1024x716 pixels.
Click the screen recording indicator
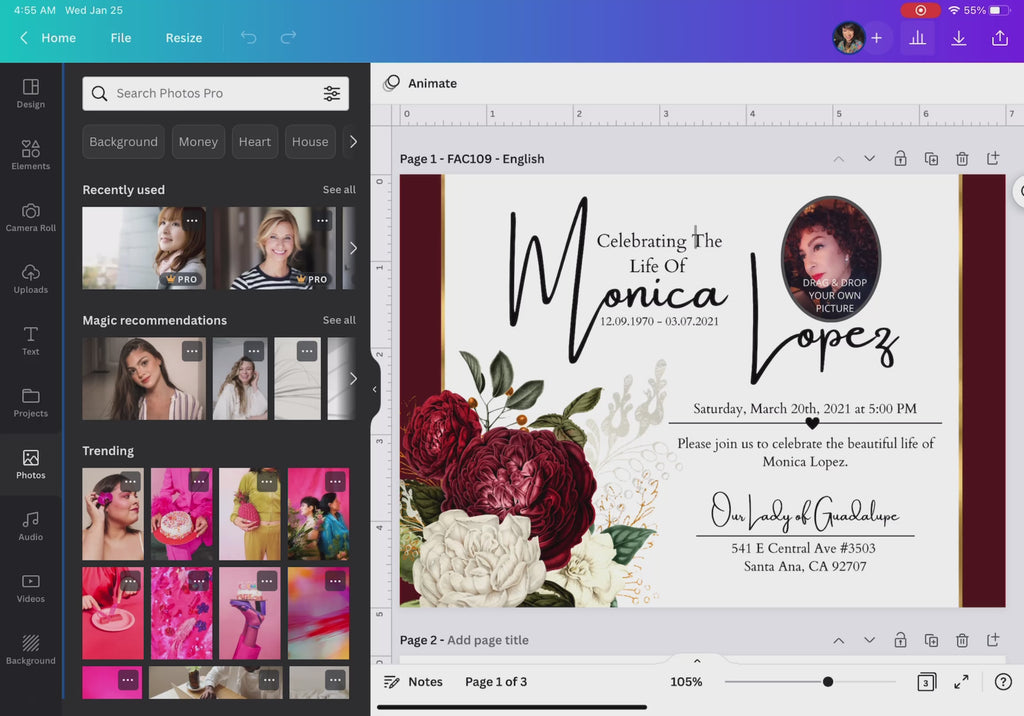tap(920, 10)
